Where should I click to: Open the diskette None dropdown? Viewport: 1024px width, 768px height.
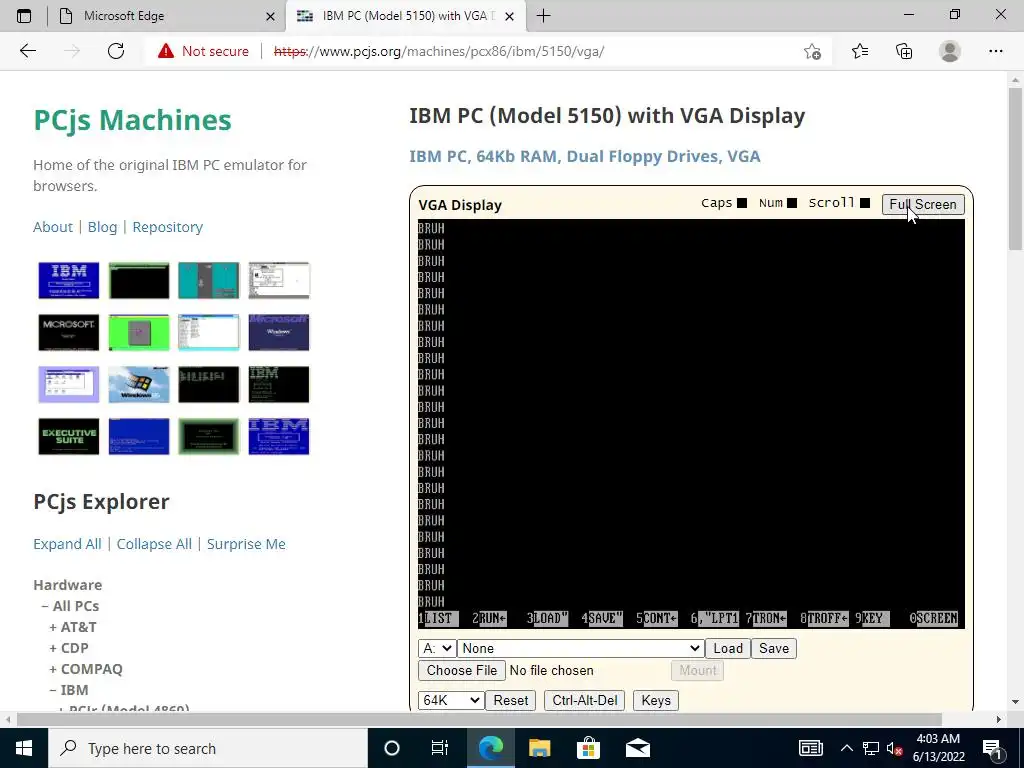(581, 648)
